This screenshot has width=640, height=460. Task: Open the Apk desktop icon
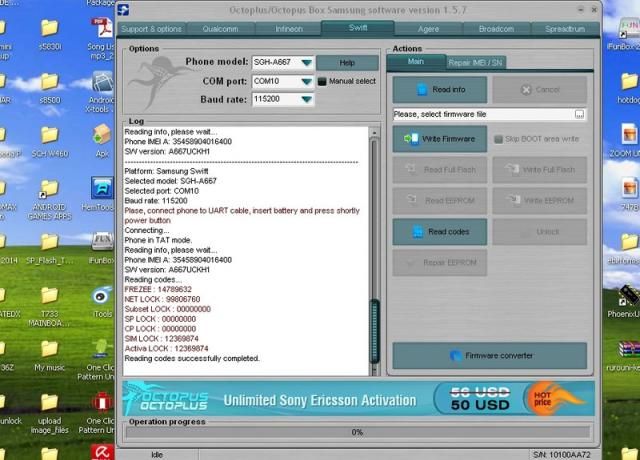point(102,135)
